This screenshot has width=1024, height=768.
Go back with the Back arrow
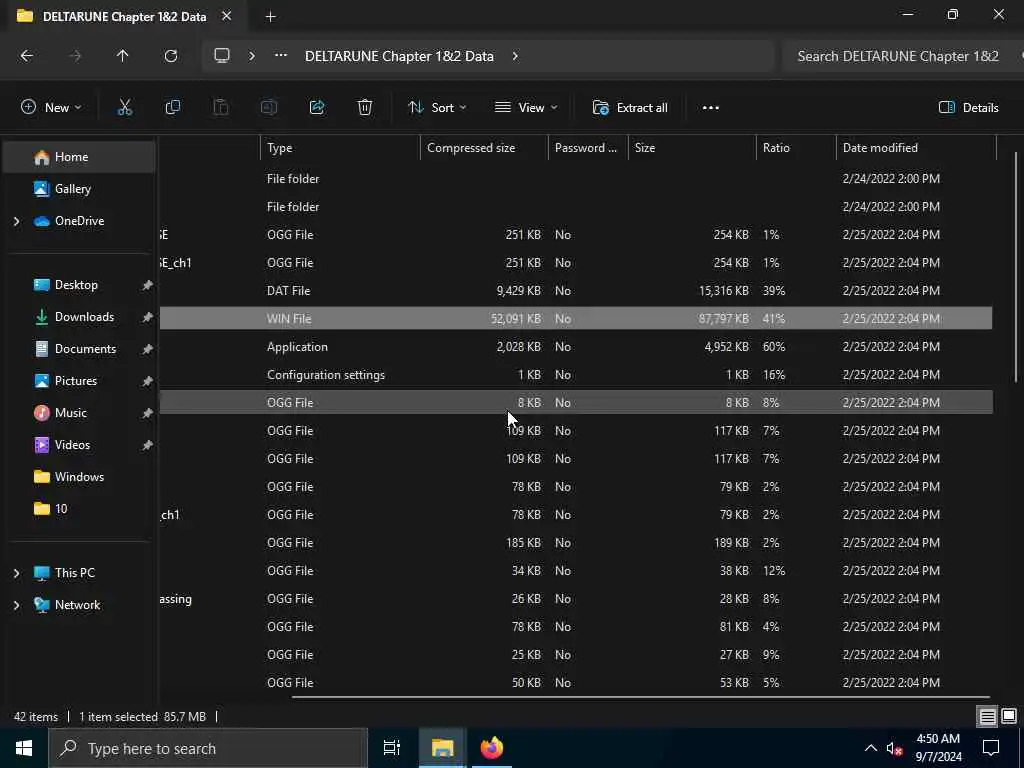[x=27, y=56]
